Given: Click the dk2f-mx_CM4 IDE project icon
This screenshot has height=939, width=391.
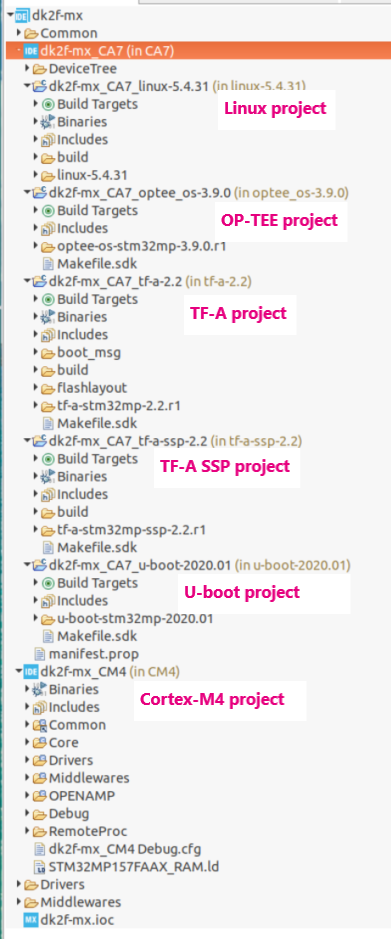Looking at the screenshot, I should coord(31,671).
